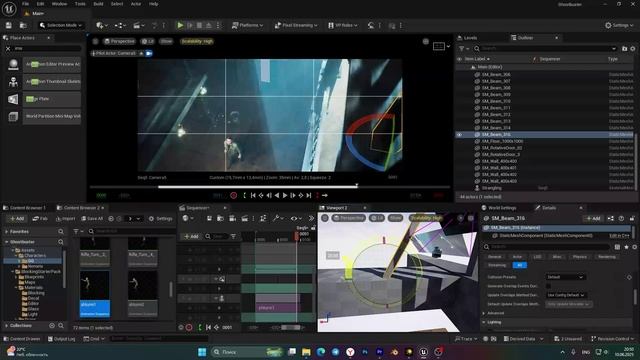Open the Content Drawer browse icon beside Save

pos(23,25)
